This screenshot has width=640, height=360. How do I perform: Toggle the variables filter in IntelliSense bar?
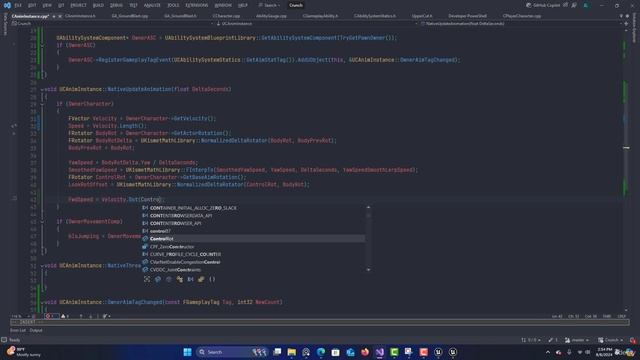click(158, 279)
